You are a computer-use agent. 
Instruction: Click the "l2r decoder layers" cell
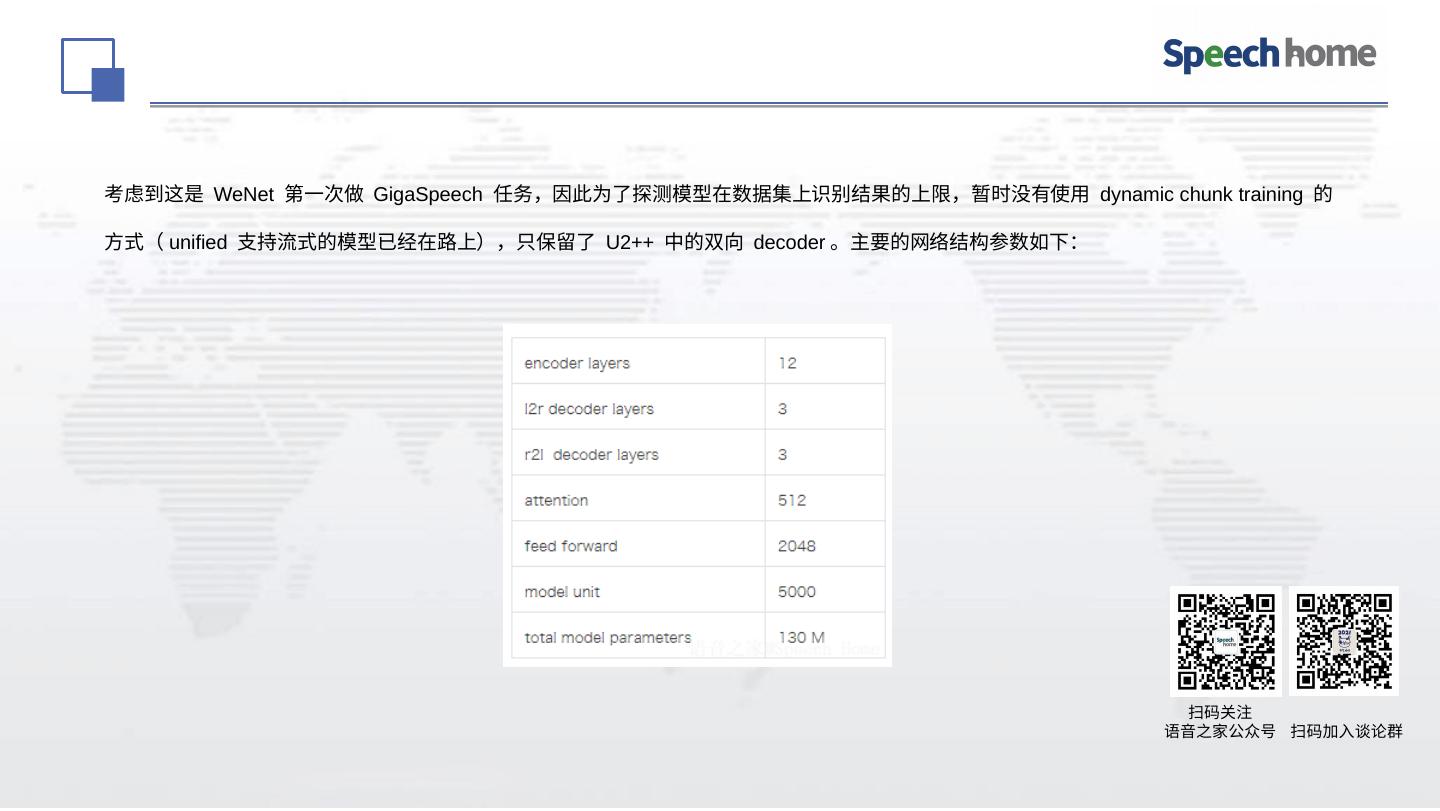click(x=638, y=408)
